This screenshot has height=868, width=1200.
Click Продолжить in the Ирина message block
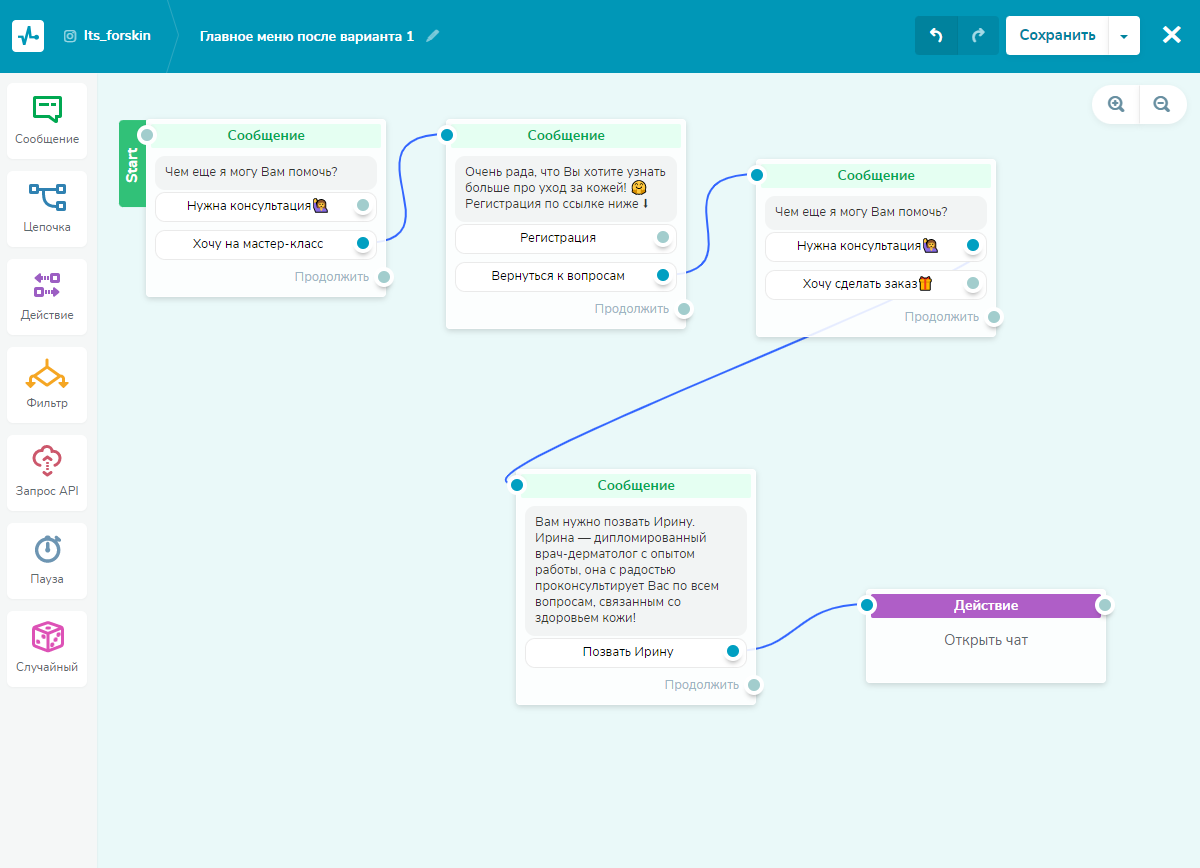pos(702,685)
